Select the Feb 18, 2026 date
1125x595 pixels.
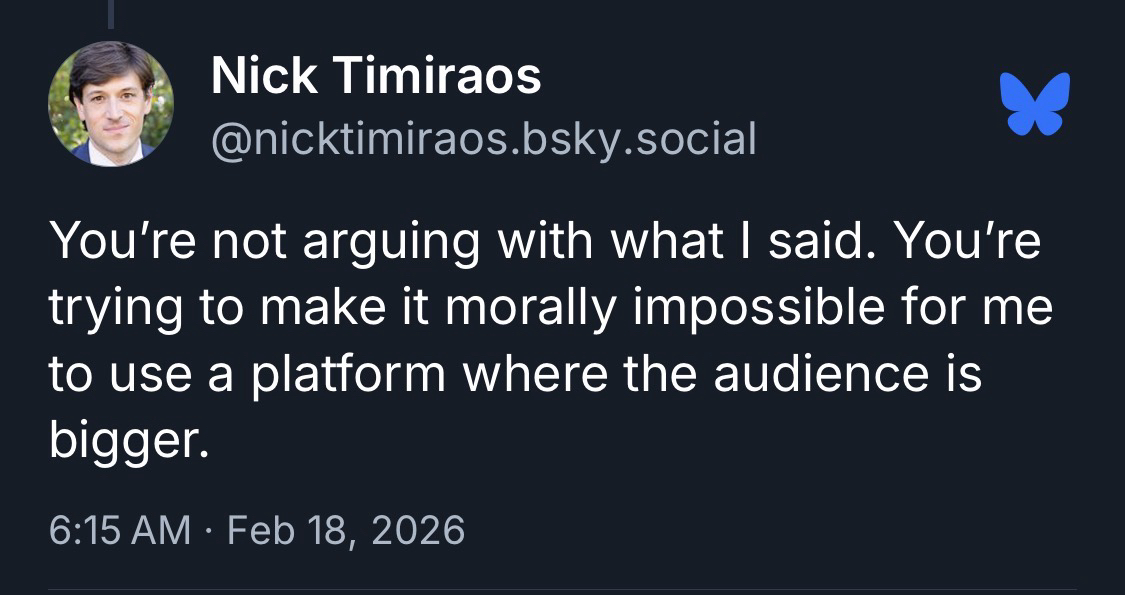click(346, 529)
